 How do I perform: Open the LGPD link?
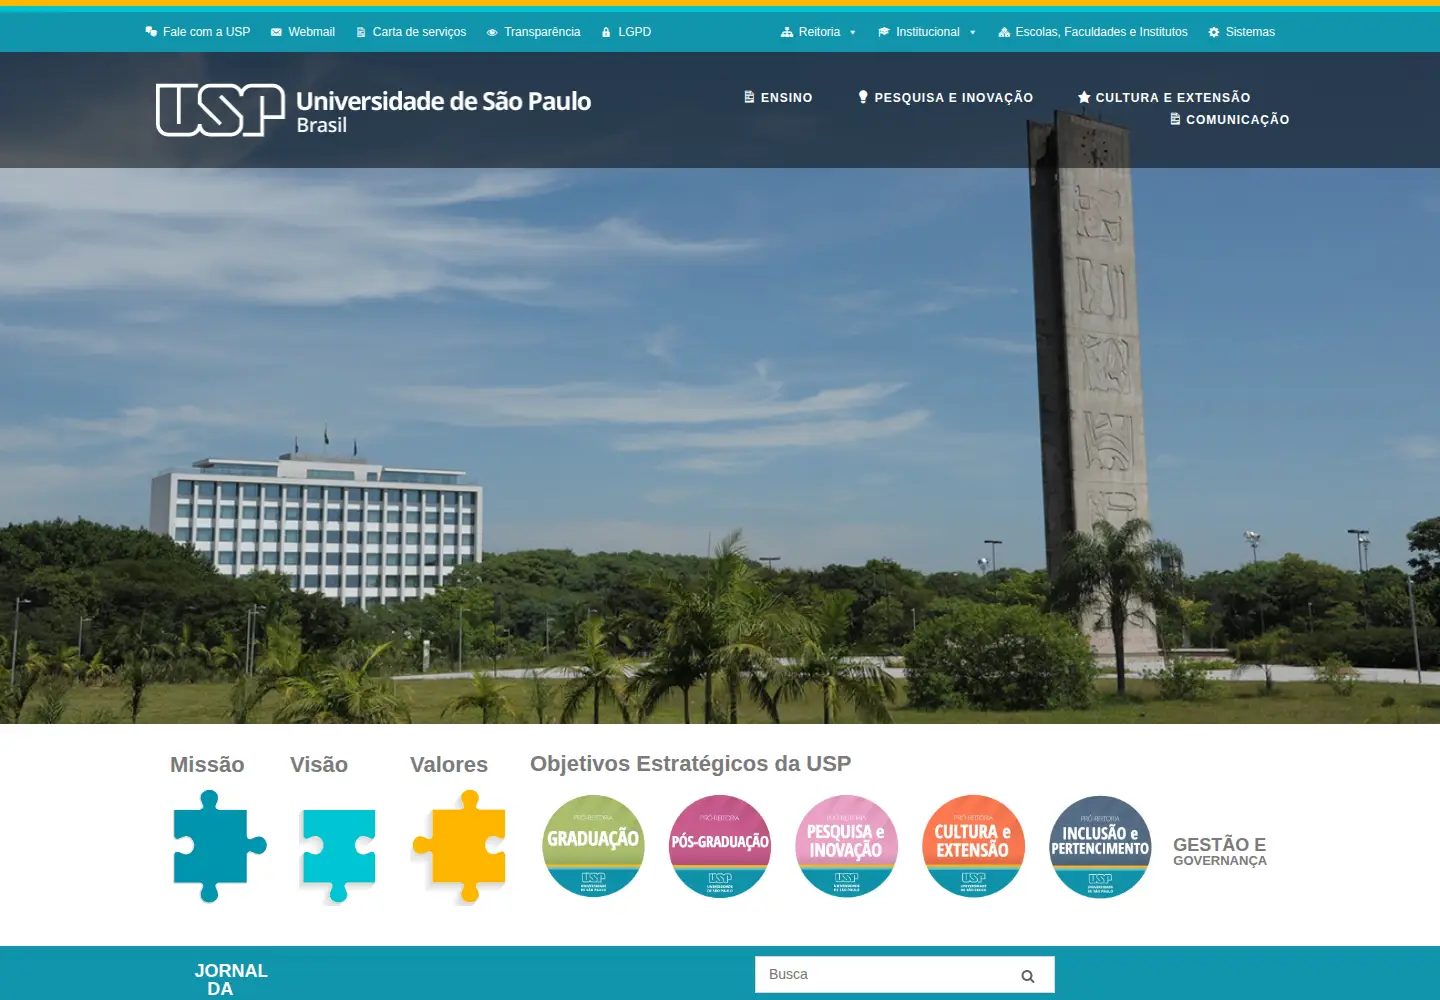point(626,32)
